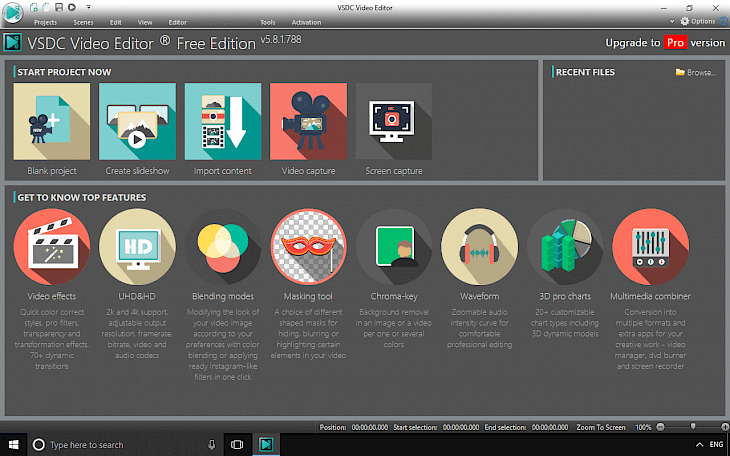Click the zoom in plus button

[x=725, y=427]
